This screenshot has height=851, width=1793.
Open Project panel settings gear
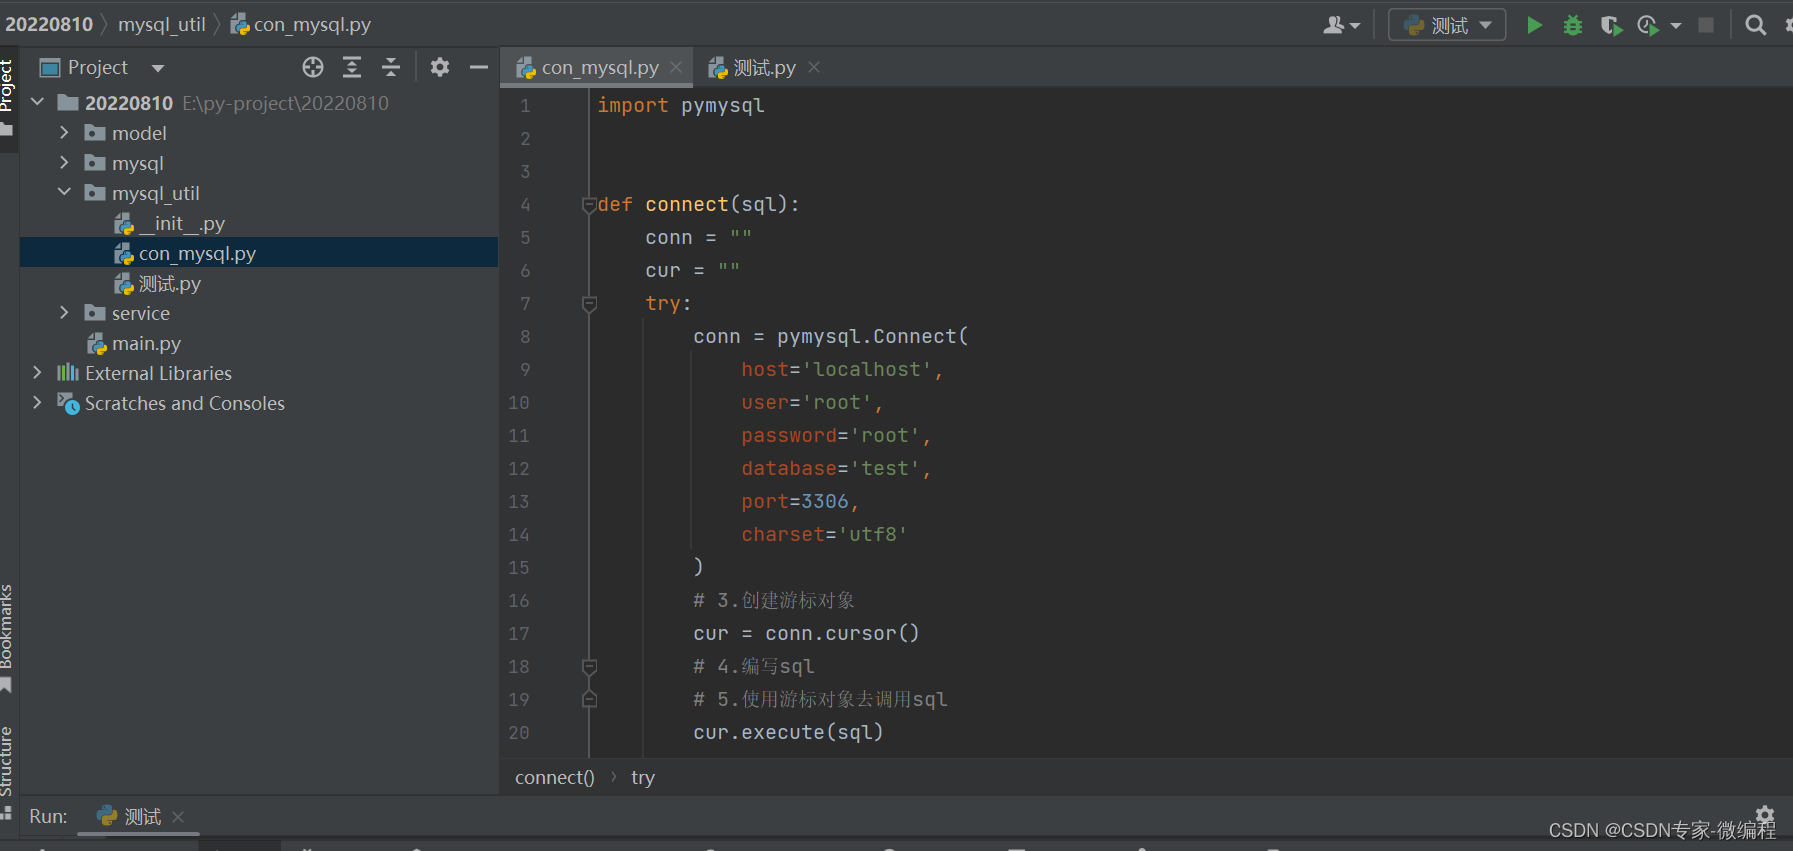440,67
